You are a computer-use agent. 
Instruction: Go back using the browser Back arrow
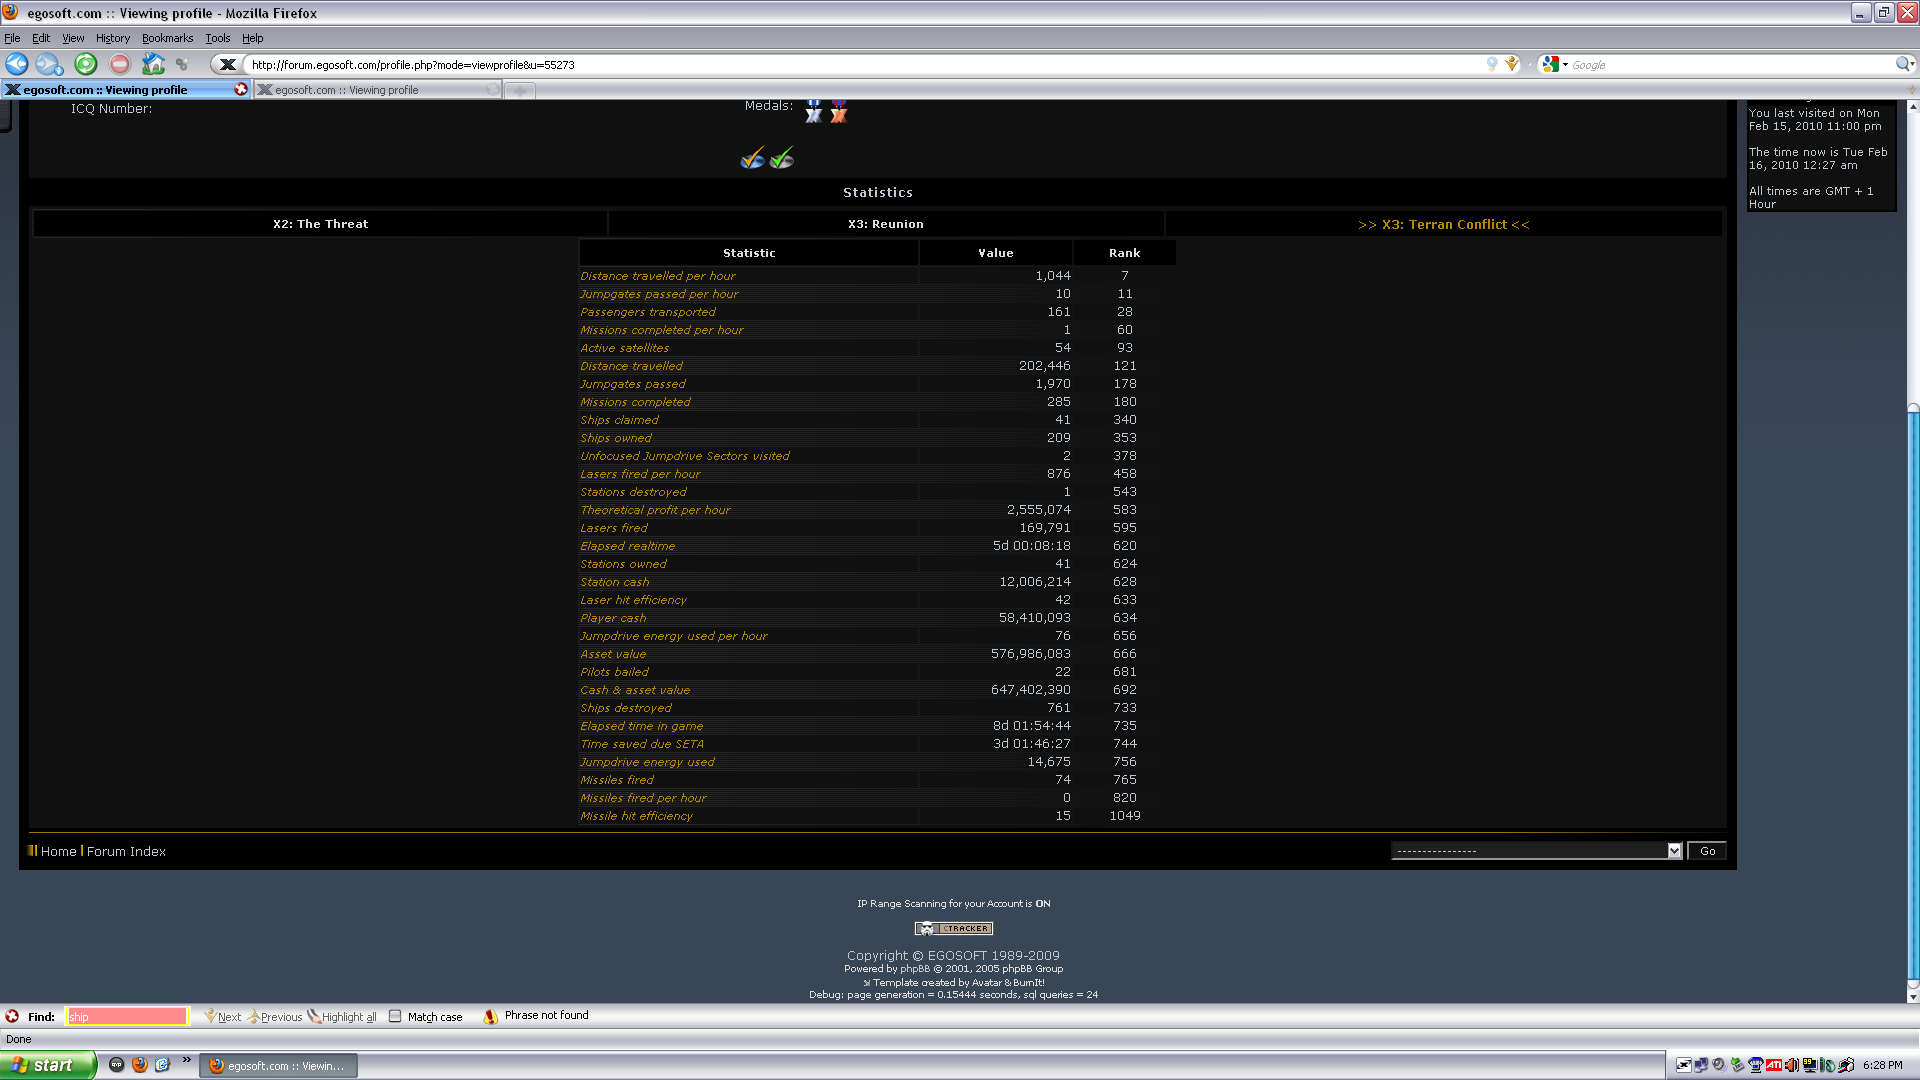click(17, 65)
